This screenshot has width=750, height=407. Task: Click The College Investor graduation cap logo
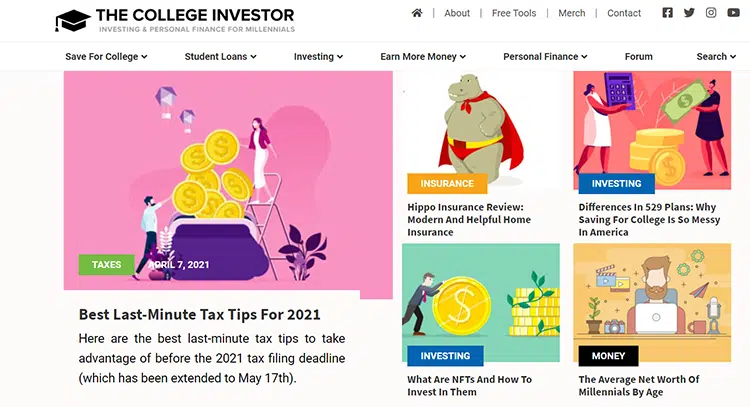72,19
